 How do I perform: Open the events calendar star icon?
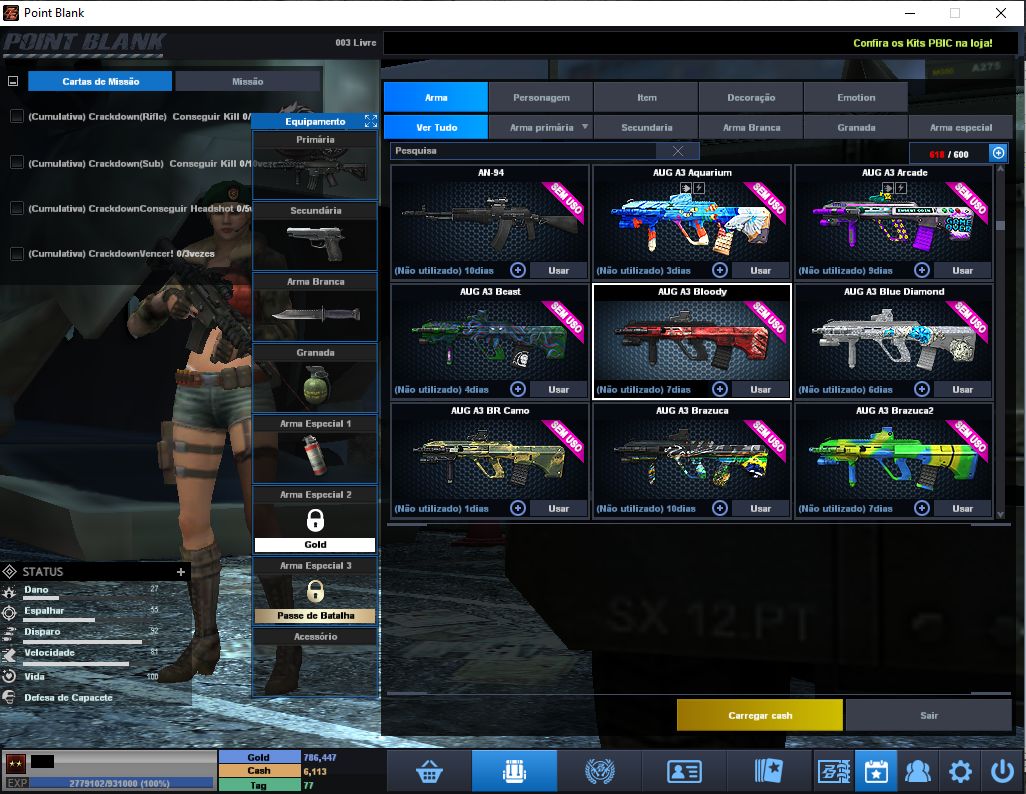coord(876,772)
